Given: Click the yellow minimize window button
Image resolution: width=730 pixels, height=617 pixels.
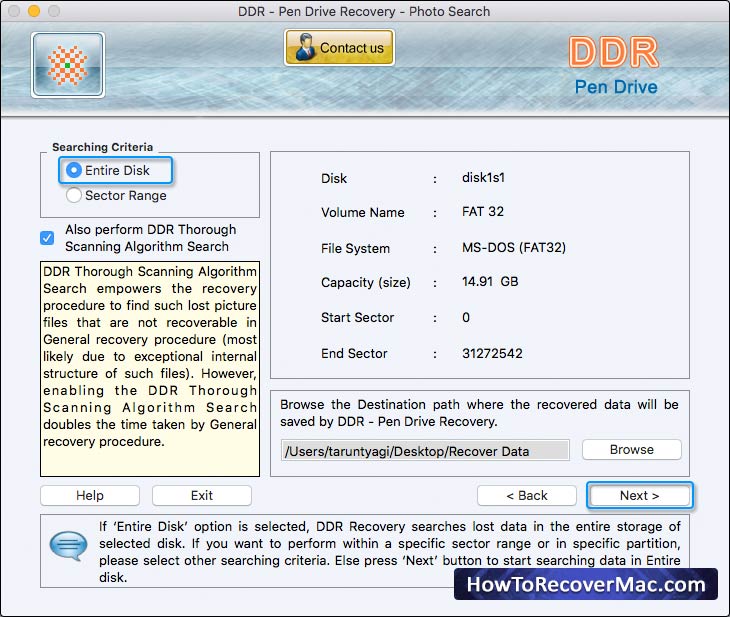Looking at the screenshot, I should [x=34, y=11].
